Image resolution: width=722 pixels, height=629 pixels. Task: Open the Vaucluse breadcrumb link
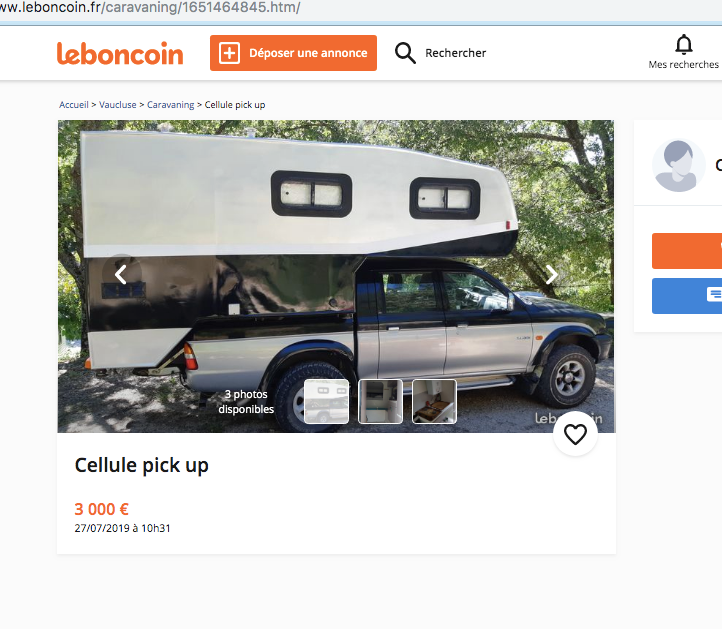[119, 105]
